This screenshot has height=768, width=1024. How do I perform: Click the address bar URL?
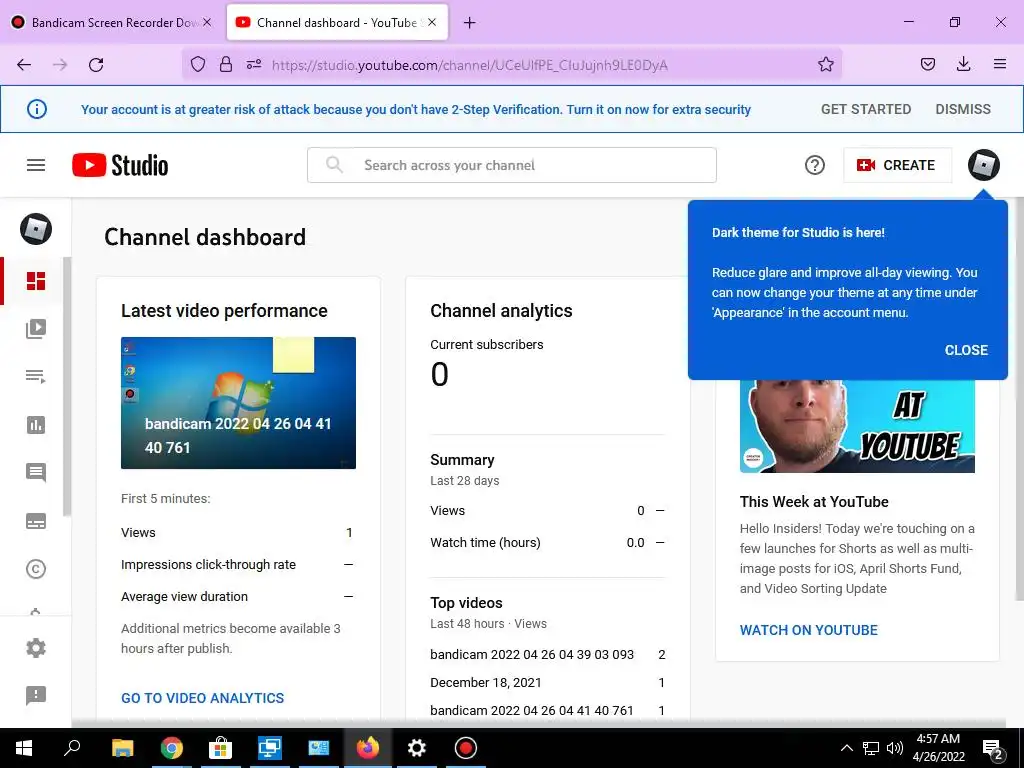(470, 65)
